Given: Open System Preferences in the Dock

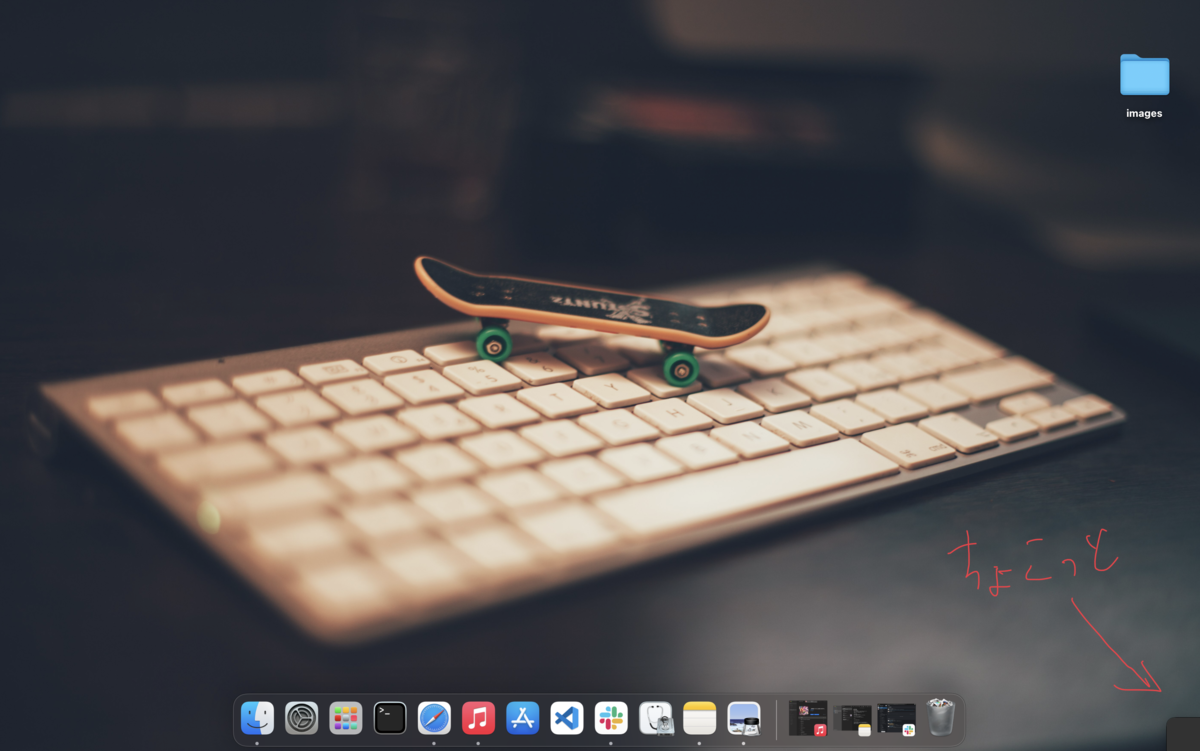Looking at the screenshot, I should point(301,718).
